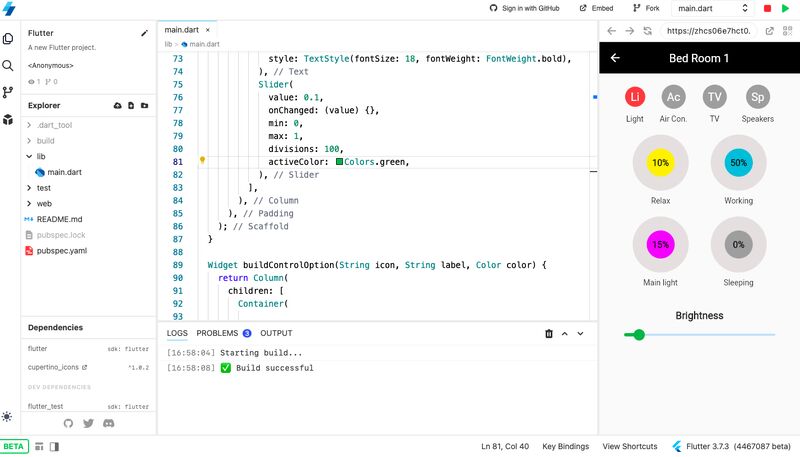Reload the preview with refresh icon
Viewport: 800px width, 457px height.
pyautogui.click(x=649, y=31)
